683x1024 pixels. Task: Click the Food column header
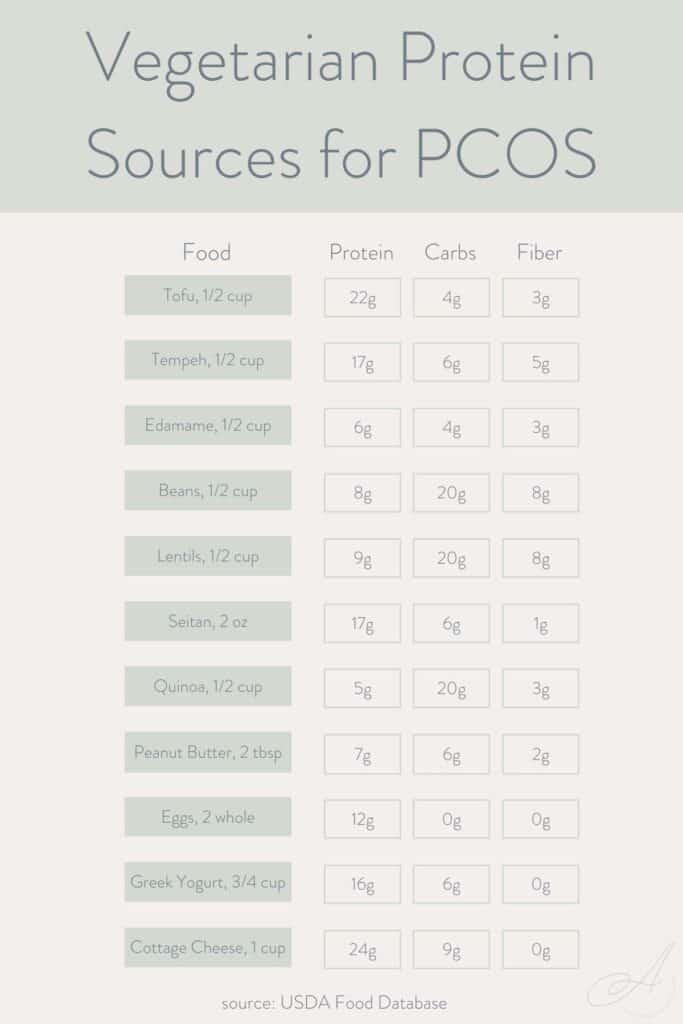pyautogui.click(x=207, y=252)
